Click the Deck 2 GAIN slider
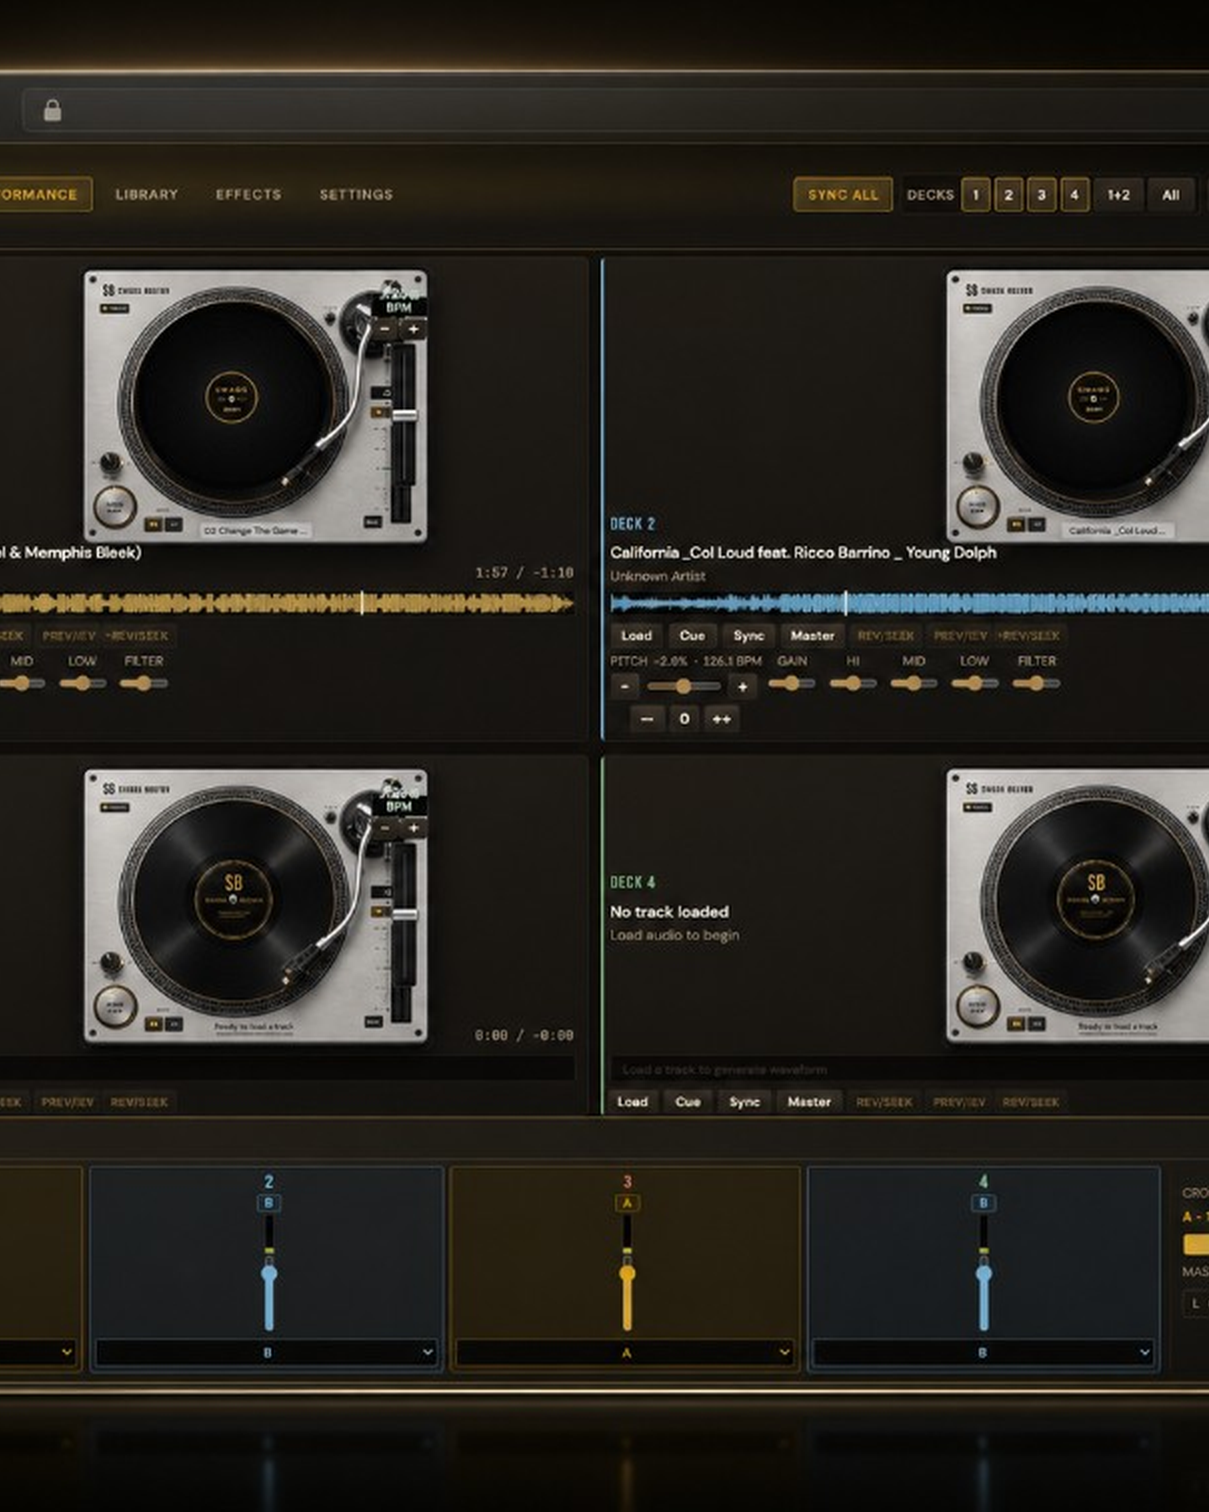Image resolution: width=1209 pixels, height=1512 pixels. click(792, 683)
